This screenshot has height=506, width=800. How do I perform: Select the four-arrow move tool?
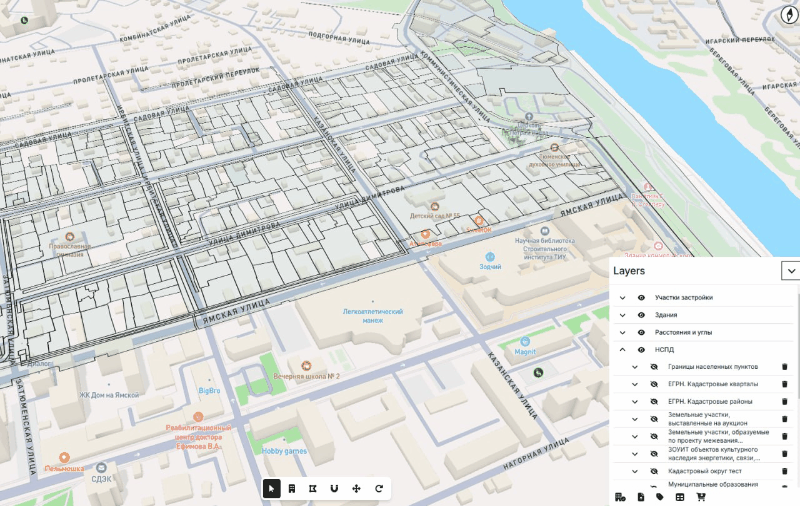357,488
